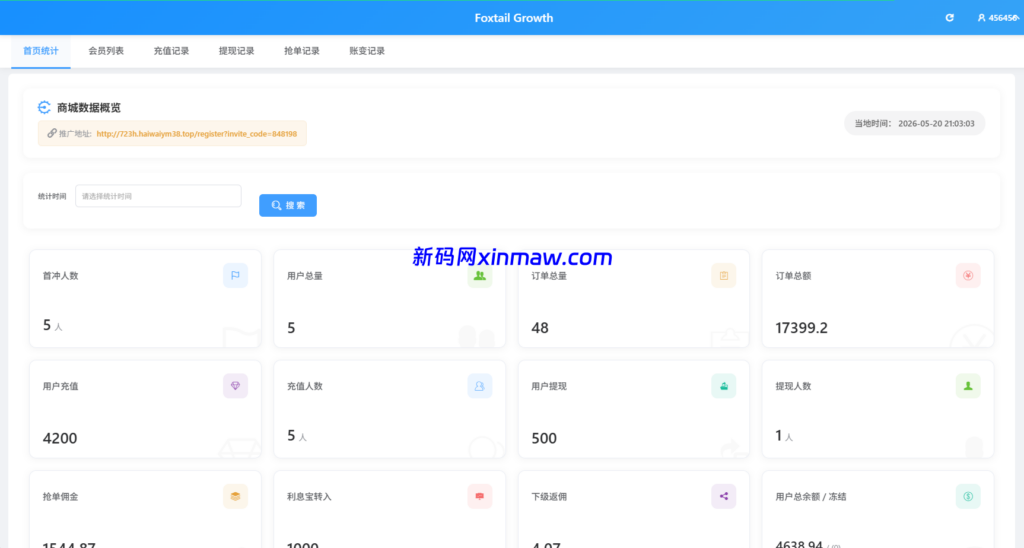The image size is (1024, 548).
Task: Click the 统计时间 date input field
Action: click(x=158, y=196)
